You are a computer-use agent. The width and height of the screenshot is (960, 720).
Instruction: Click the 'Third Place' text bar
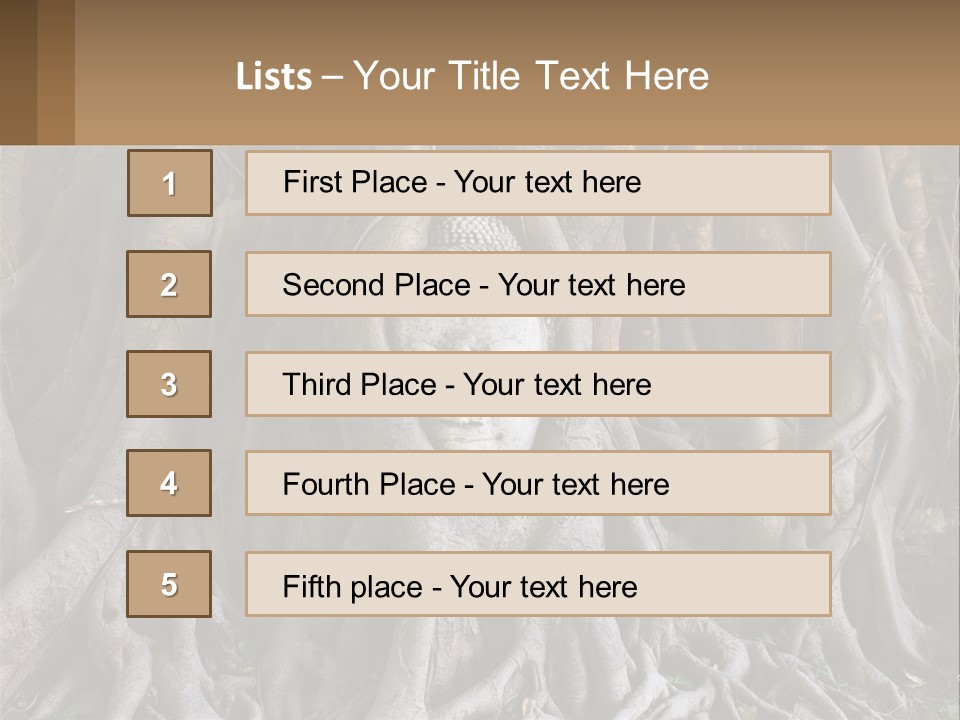[x=538, y=384]
